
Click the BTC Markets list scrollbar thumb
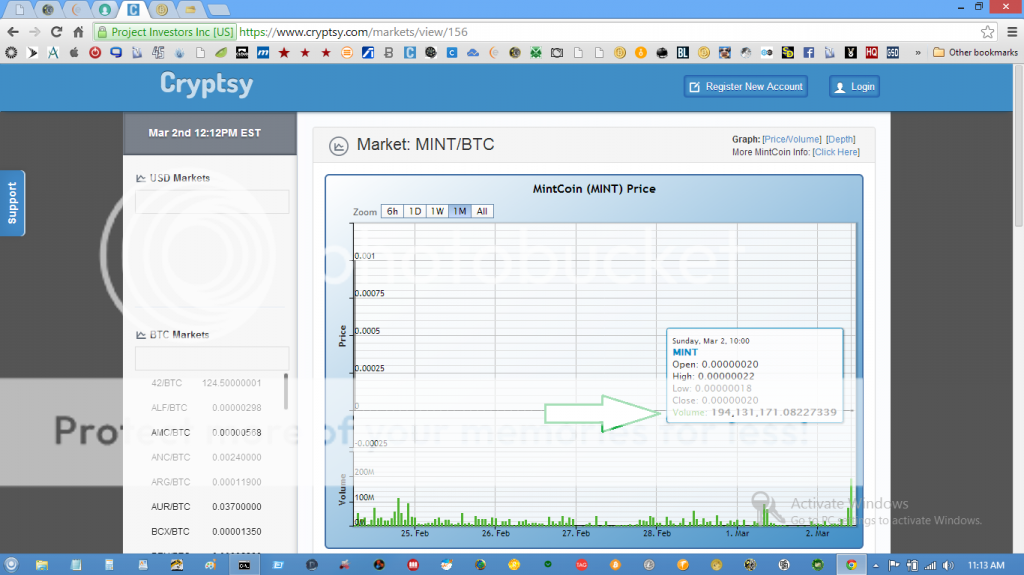click(x=285, y=392)
